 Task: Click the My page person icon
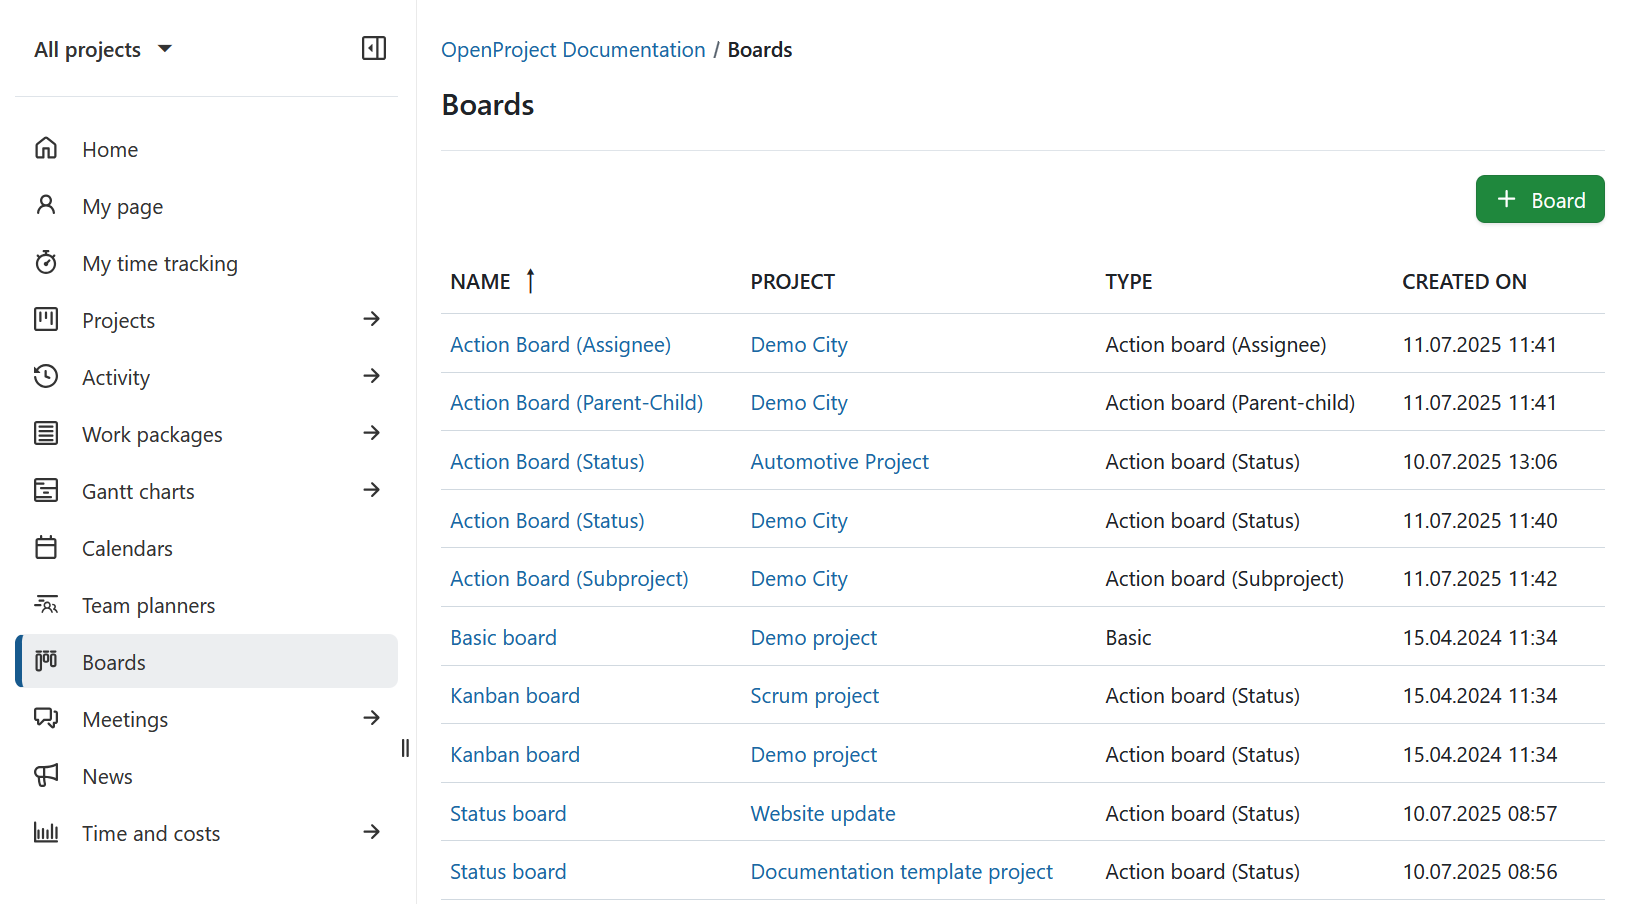pos(46,205)
